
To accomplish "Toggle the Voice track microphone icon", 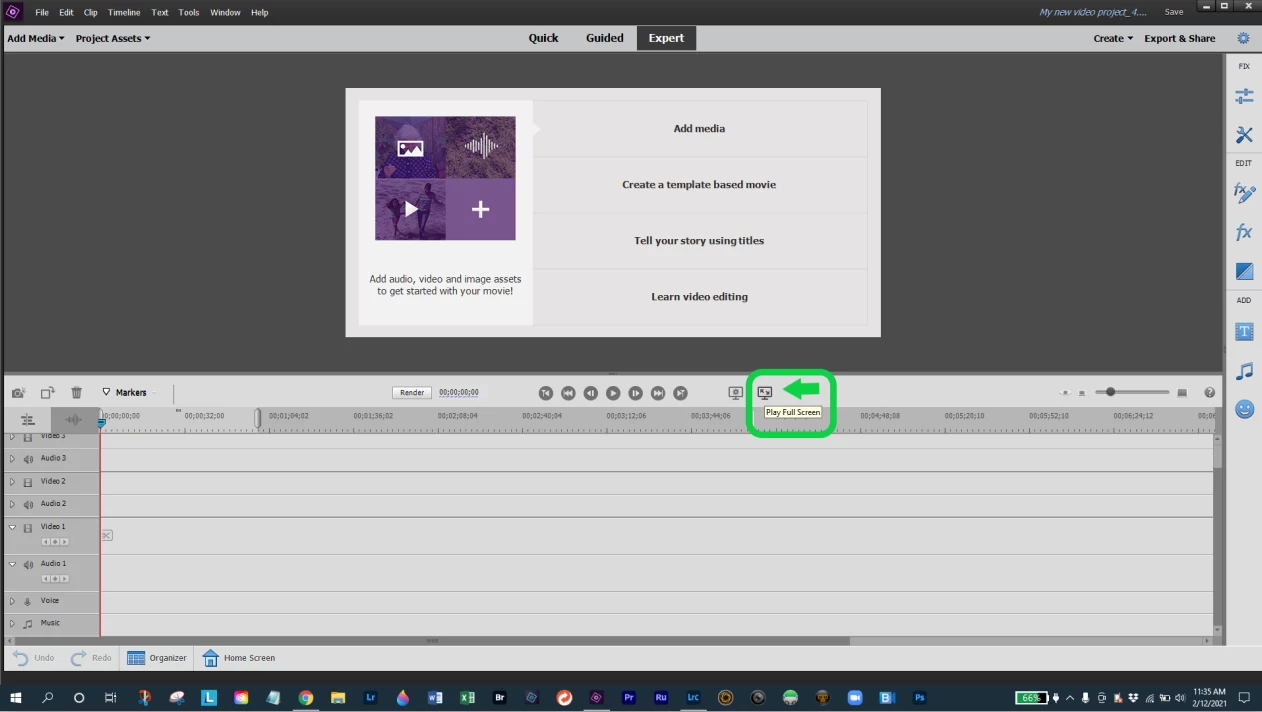I will pyautogui.click(x=28, y=602).
